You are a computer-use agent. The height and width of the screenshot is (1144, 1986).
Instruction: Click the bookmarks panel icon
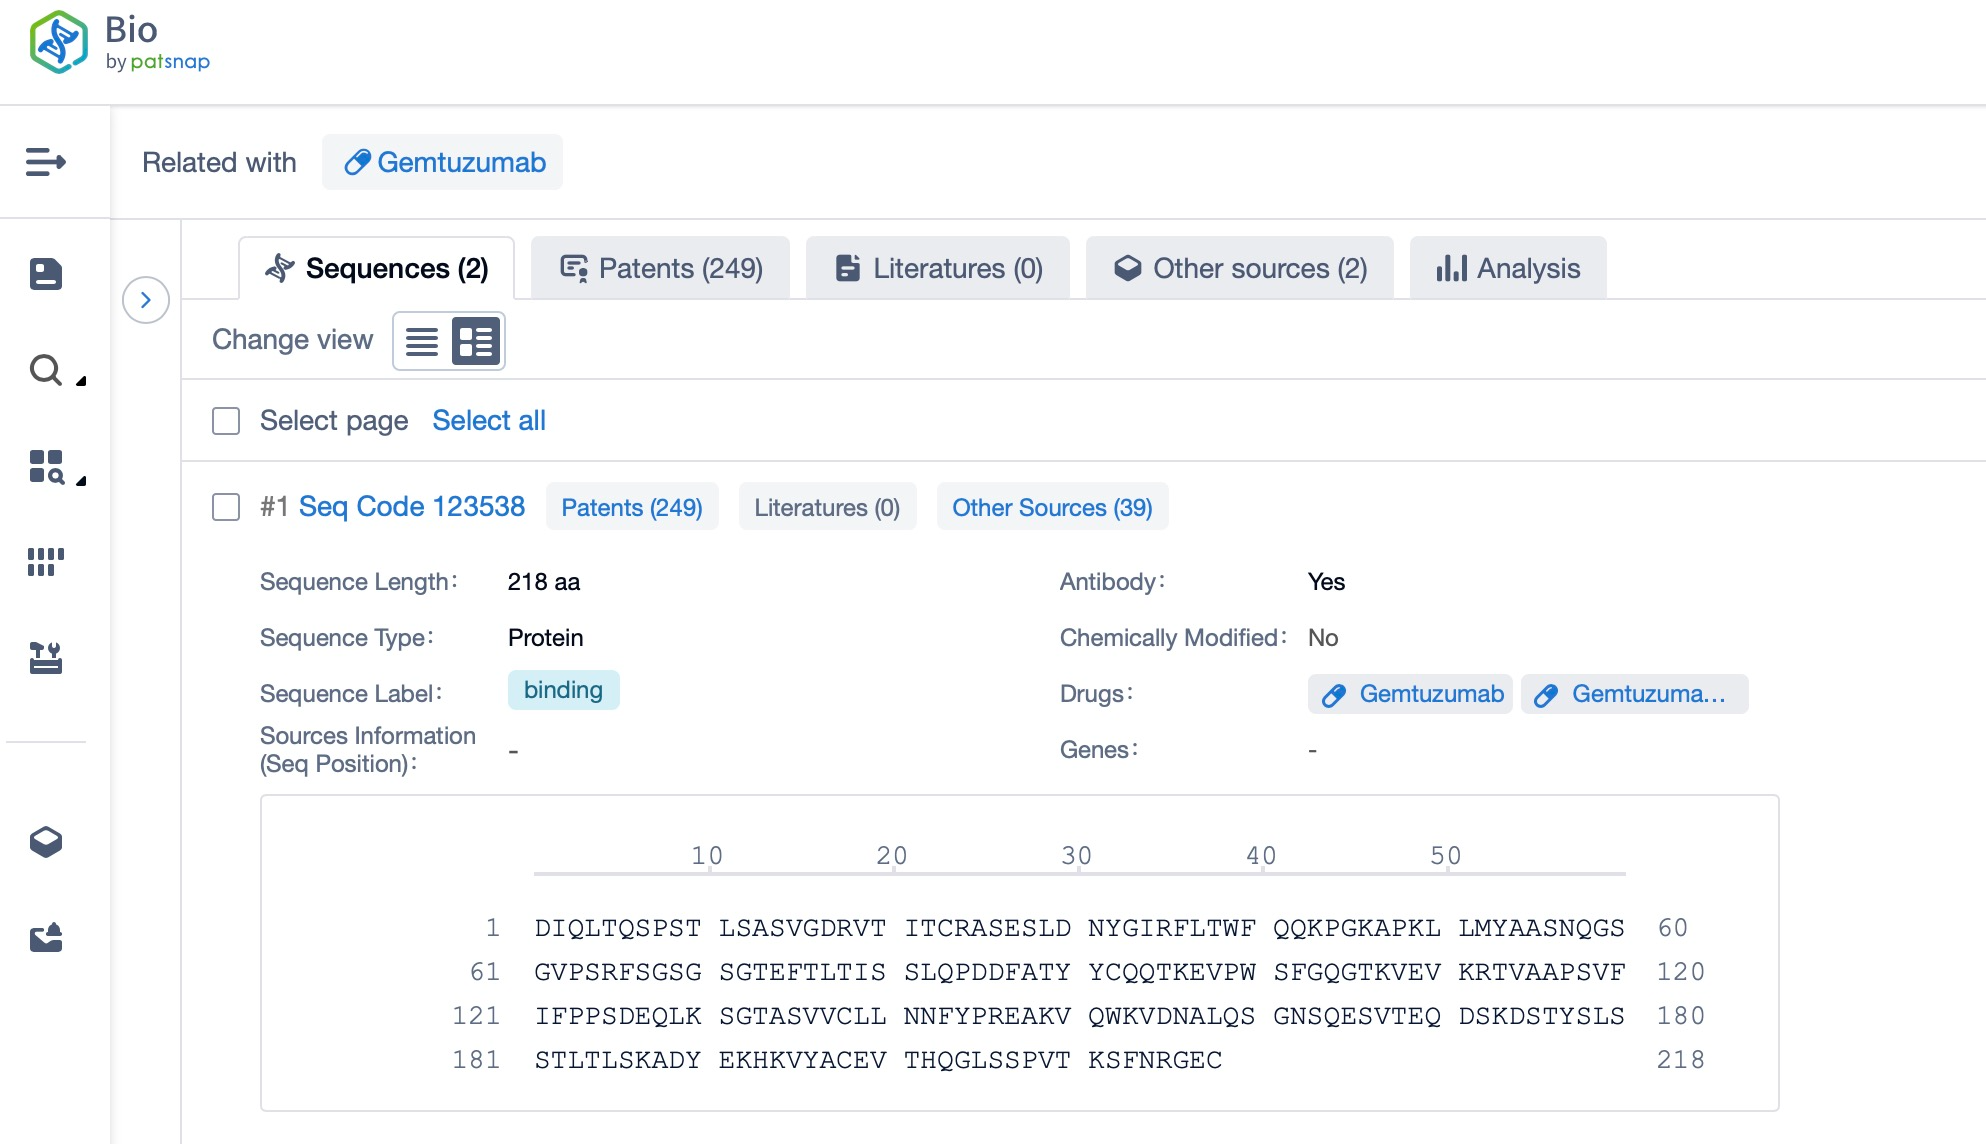pos(48,273)
